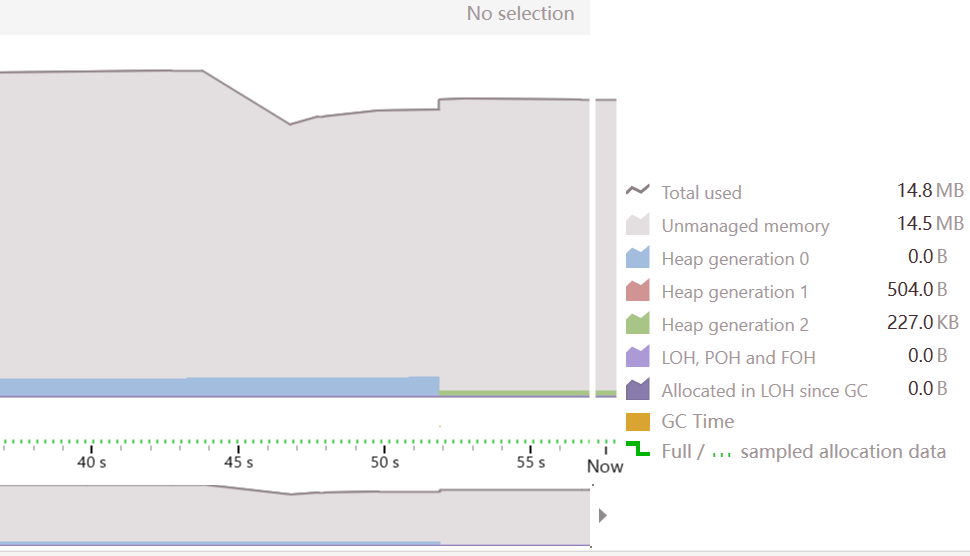This screenshot has width=970, height=556.
Task: Click the Heap generation 1 red icon
Action: pos(637,290)
